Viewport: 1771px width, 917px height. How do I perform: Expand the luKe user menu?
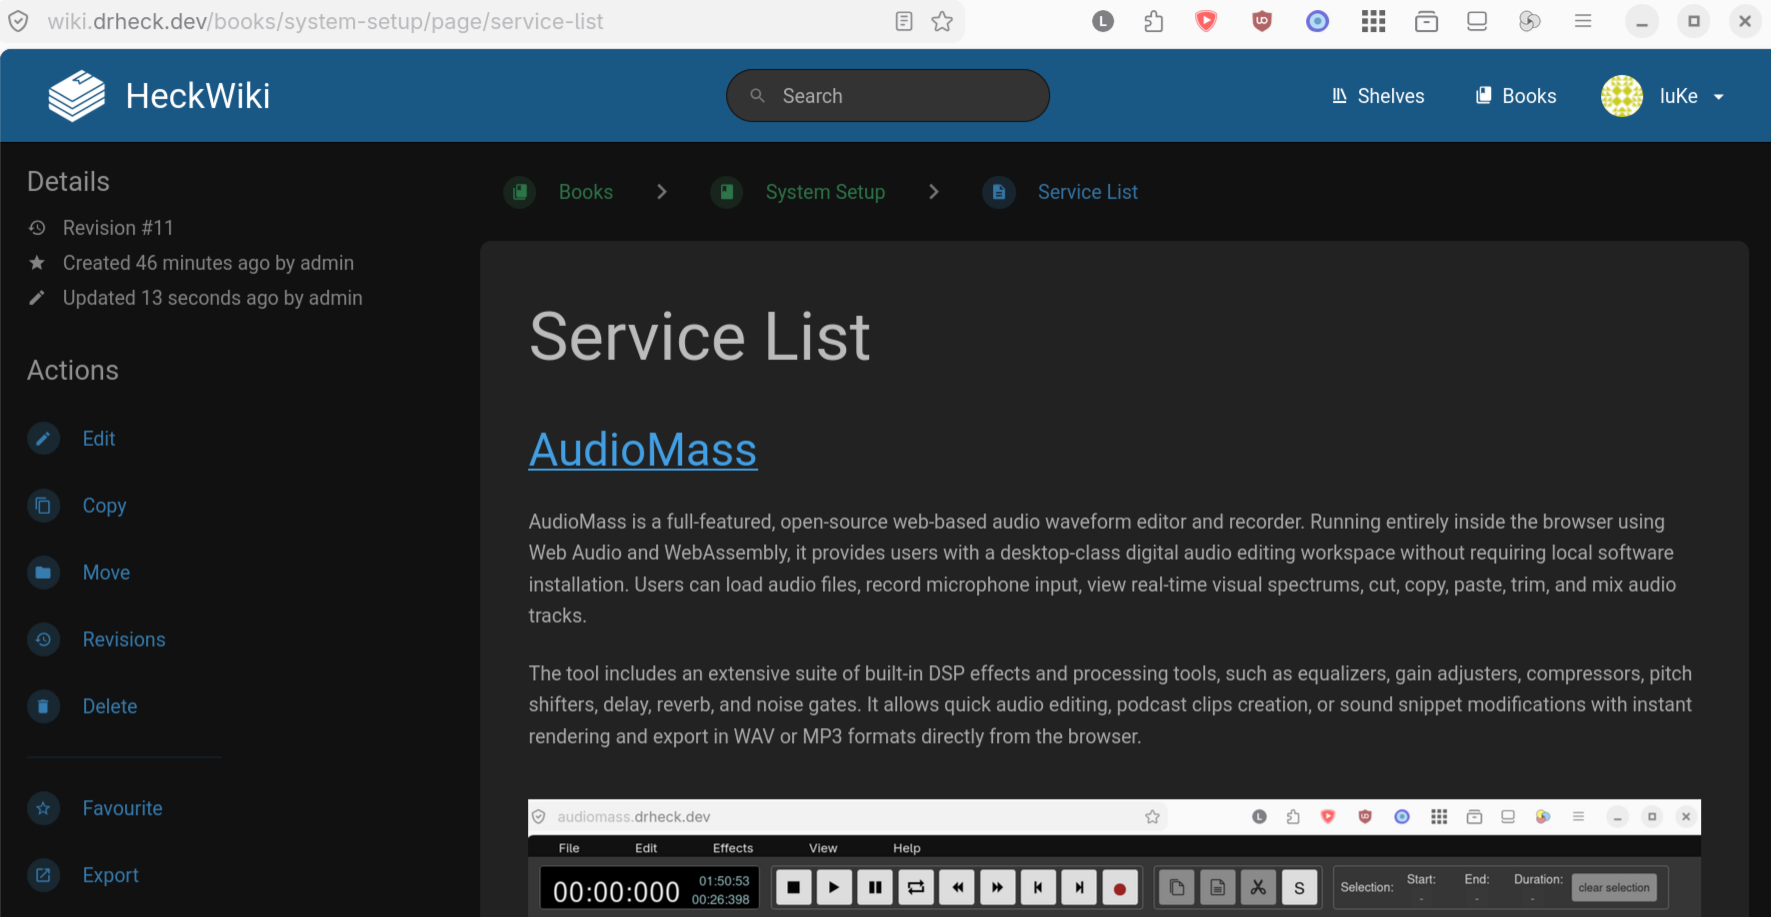pyautogui.click(x=1663, y=96)
